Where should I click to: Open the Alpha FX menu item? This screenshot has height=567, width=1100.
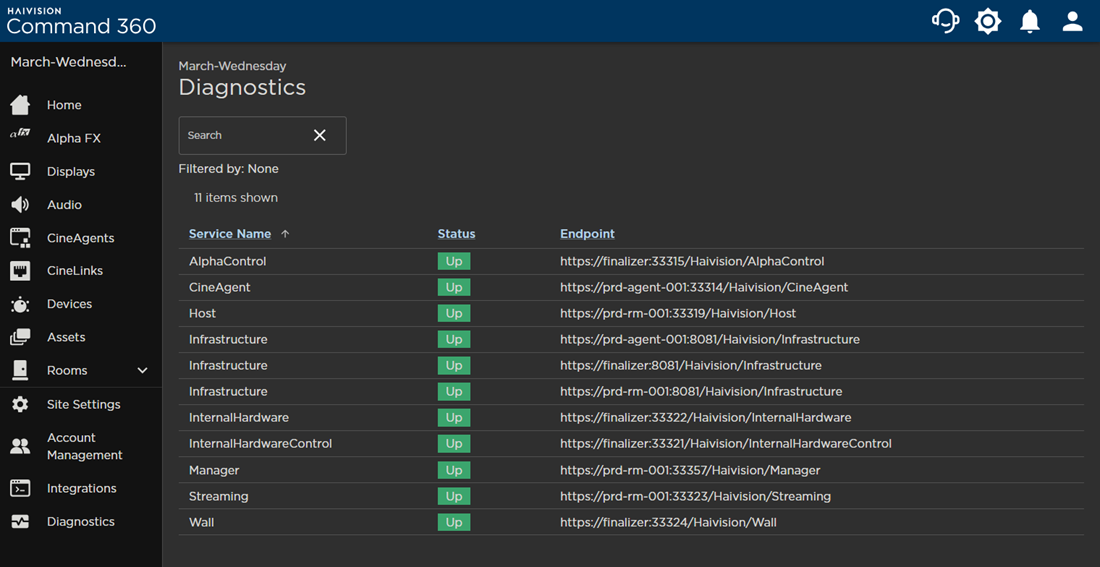tap(74, 138)
